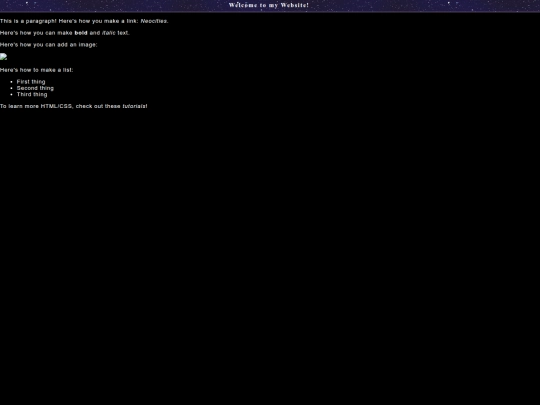The image size is (540, 405).
Task: Click the 'Welcome to my Website!' heading
Action: point(269,5)
